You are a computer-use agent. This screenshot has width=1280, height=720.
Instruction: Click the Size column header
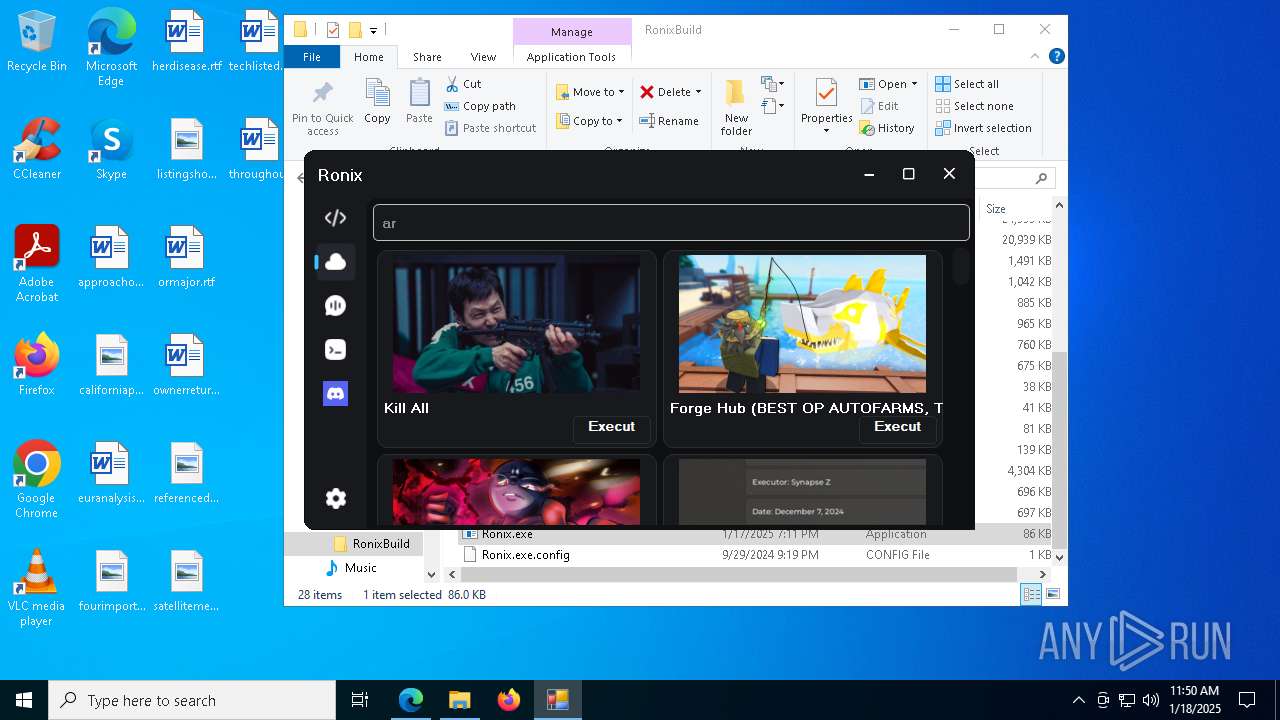pyautogui.click(x=996, y=209)
